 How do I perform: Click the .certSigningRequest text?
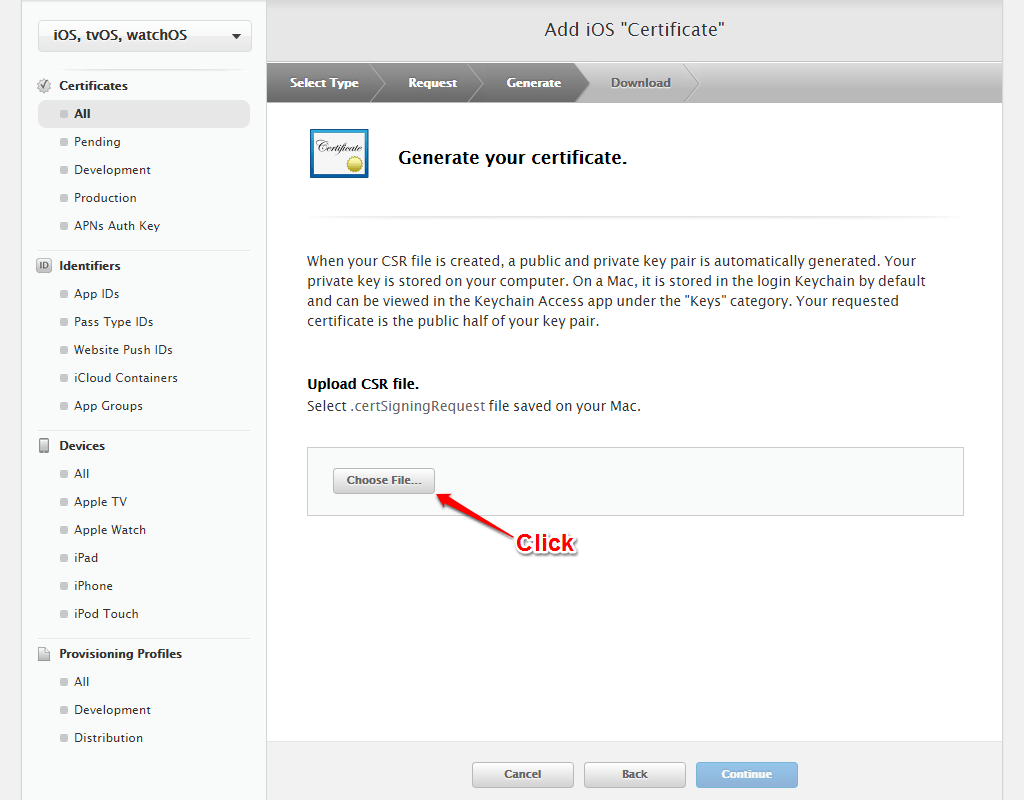tap(418, 406)
